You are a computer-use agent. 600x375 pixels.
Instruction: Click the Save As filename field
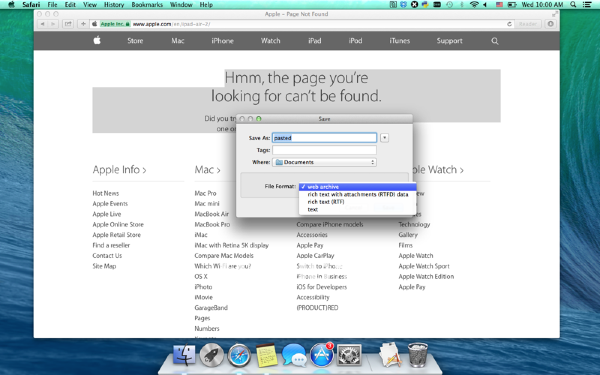click(x=324, y=138)
